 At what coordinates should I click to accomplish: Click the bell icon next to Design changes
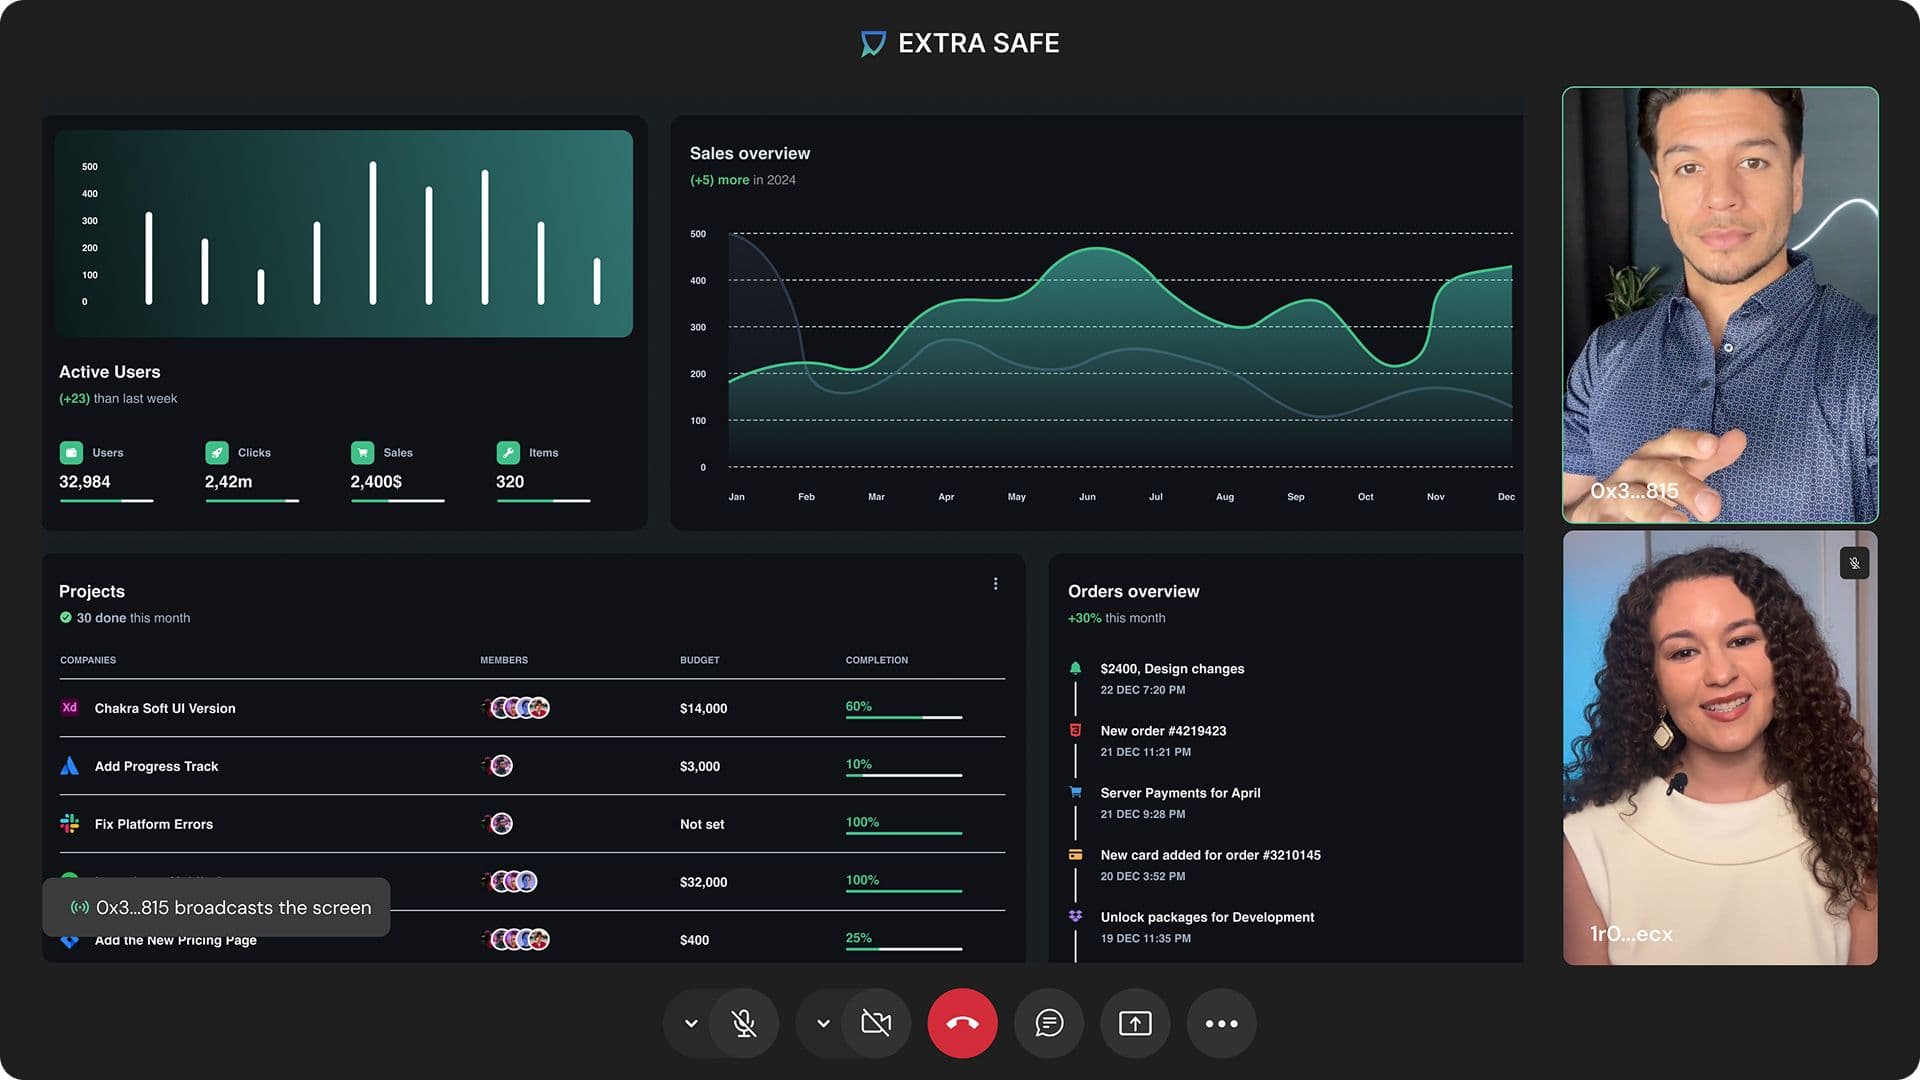click(x=1075, y=668)
